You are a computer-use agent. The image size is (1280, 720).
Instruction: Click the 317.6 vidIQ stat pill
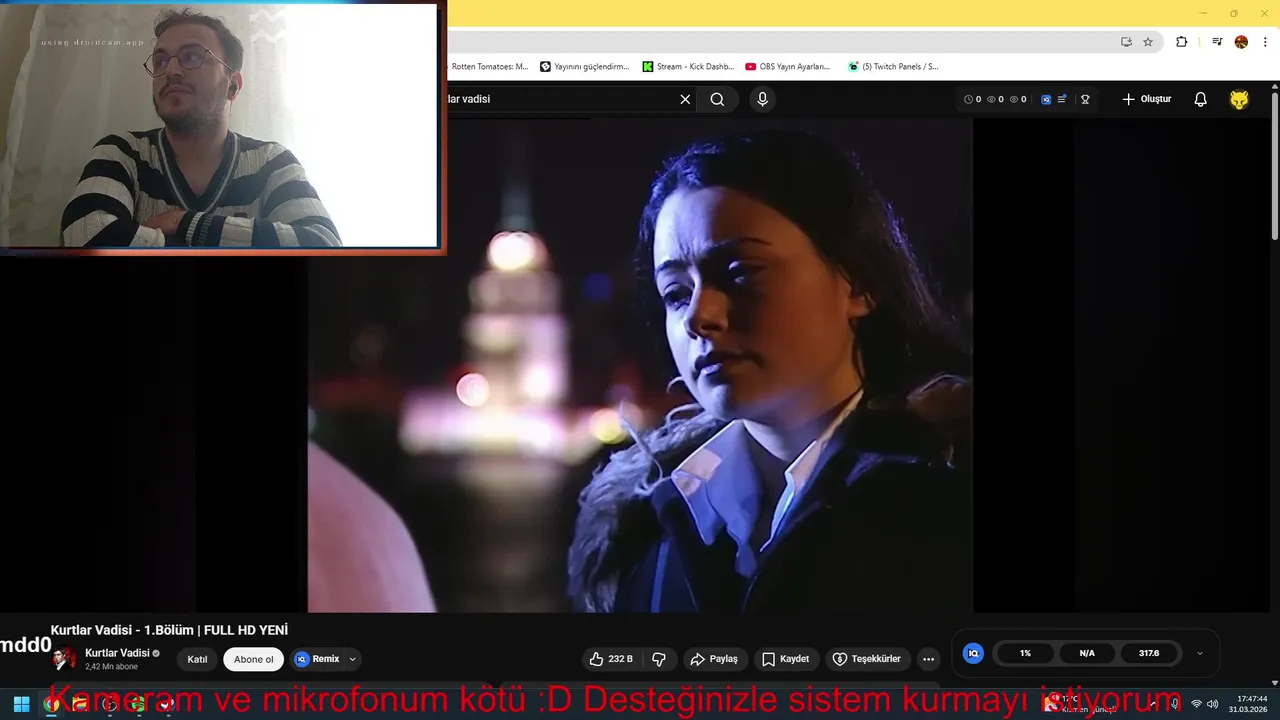[1149, 653]
